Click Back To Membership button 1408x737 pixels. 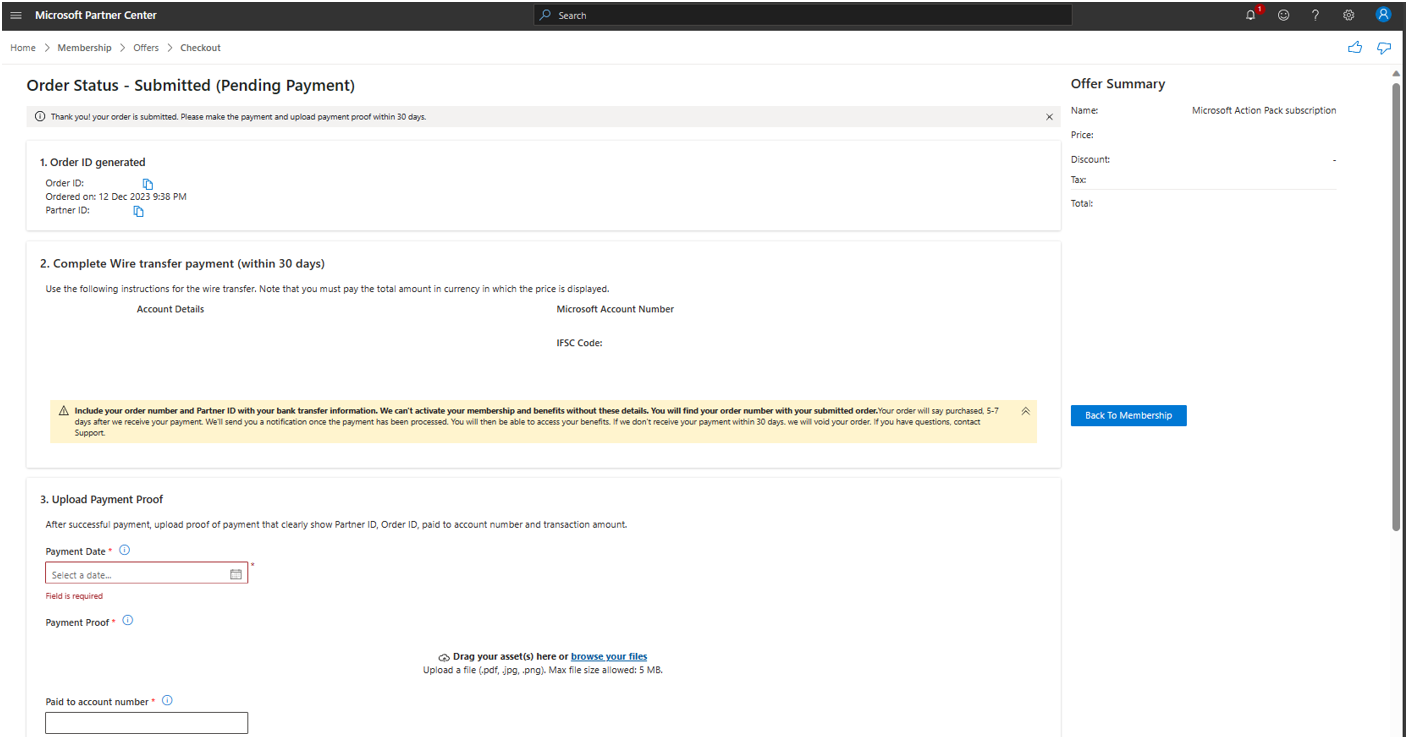(1129, 415)
